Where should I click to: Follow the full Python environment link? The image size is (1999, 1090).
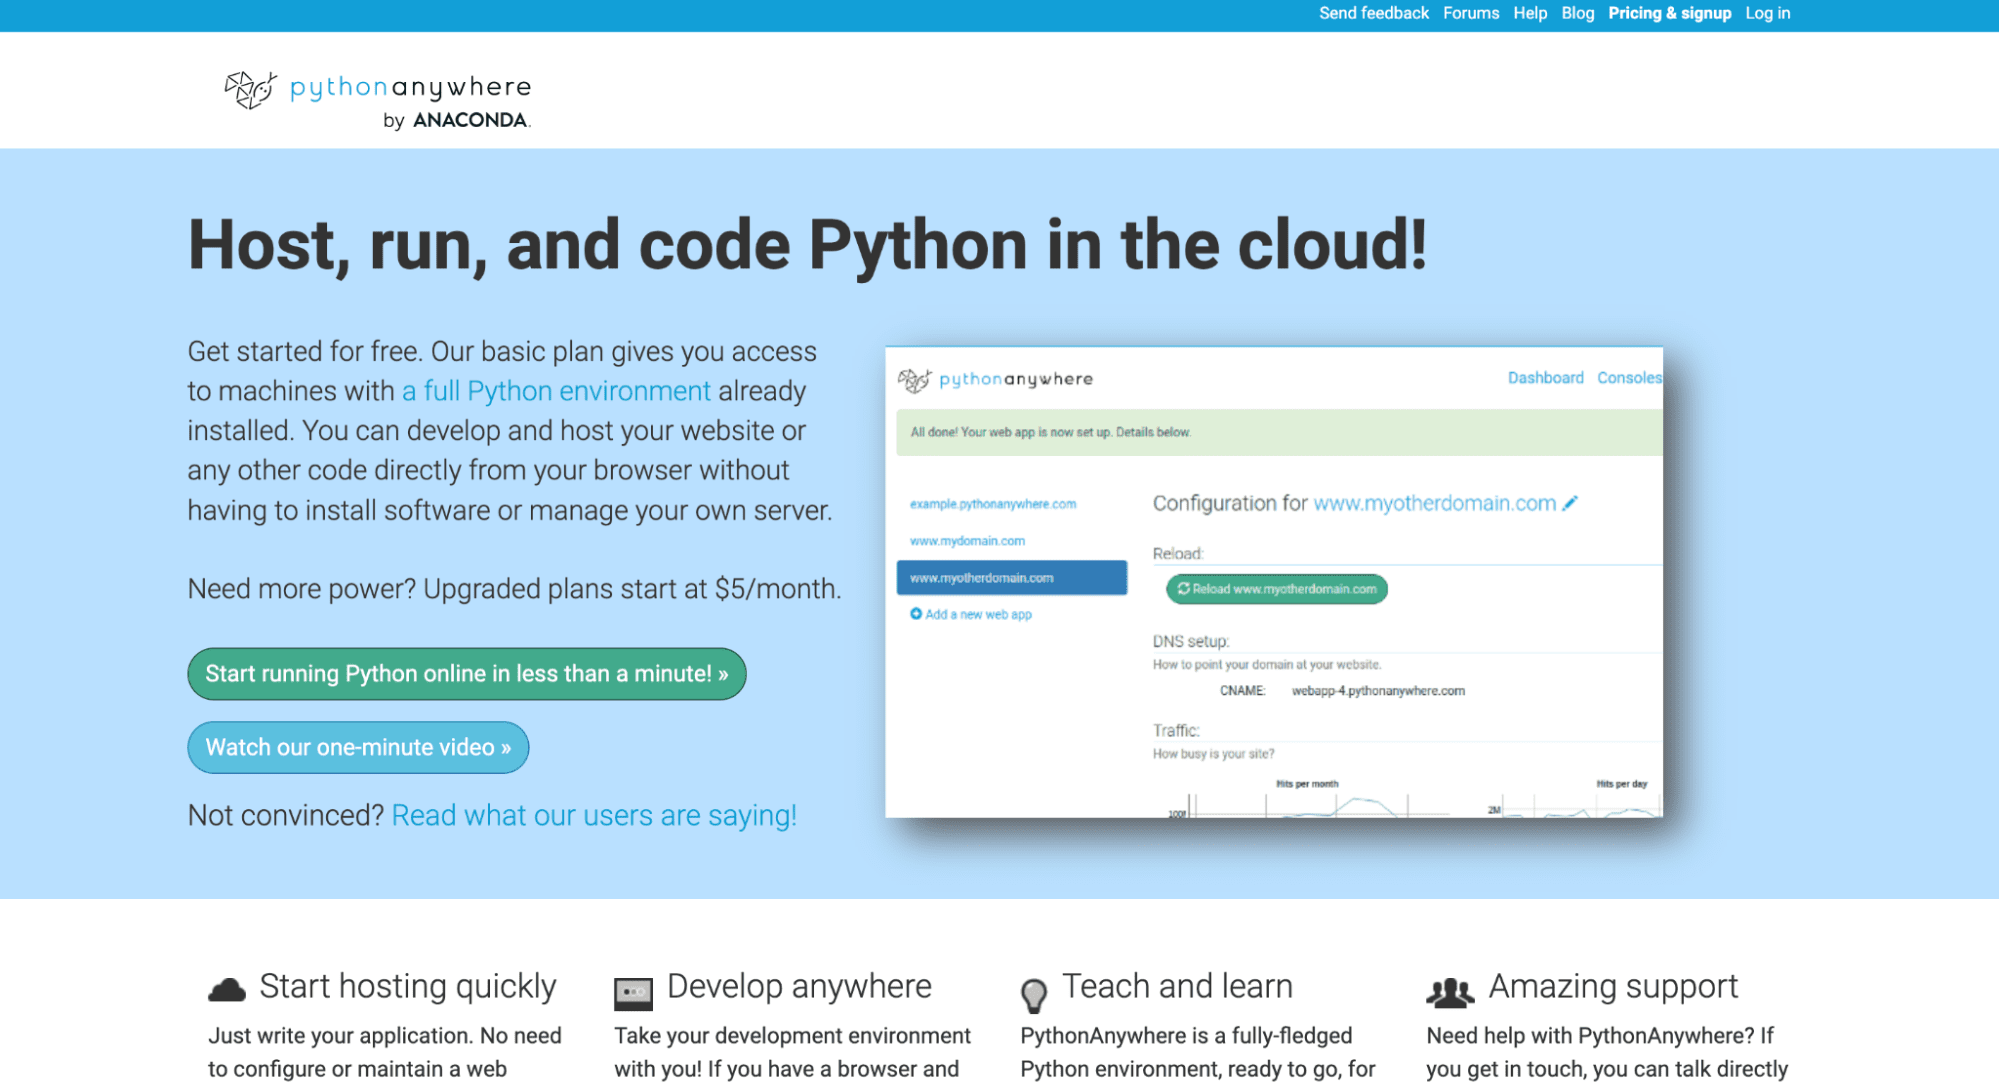[556, 391]
